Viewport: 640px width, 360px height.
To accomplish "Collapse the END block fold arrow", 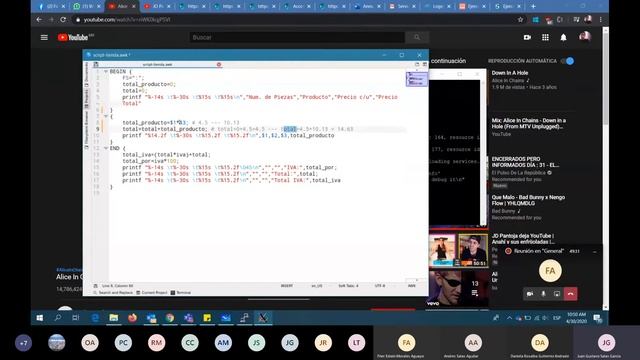I will coord(106,148).
